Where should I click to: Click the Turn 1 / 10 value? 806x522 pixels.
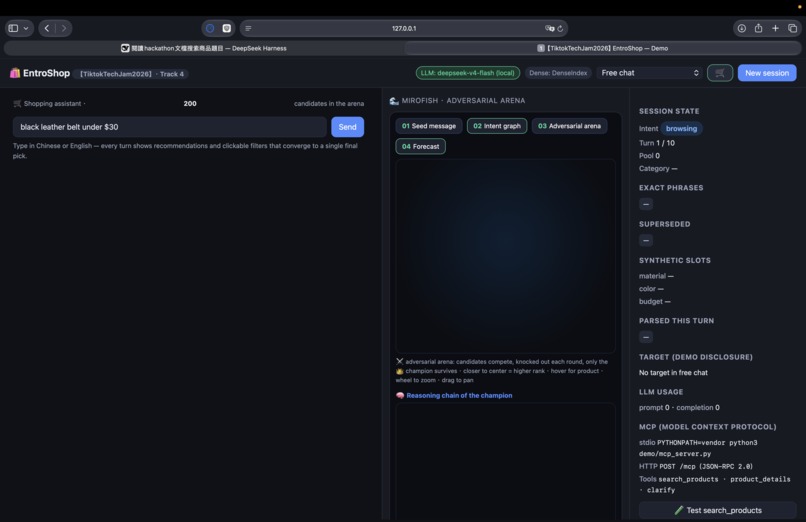[665, 143]
